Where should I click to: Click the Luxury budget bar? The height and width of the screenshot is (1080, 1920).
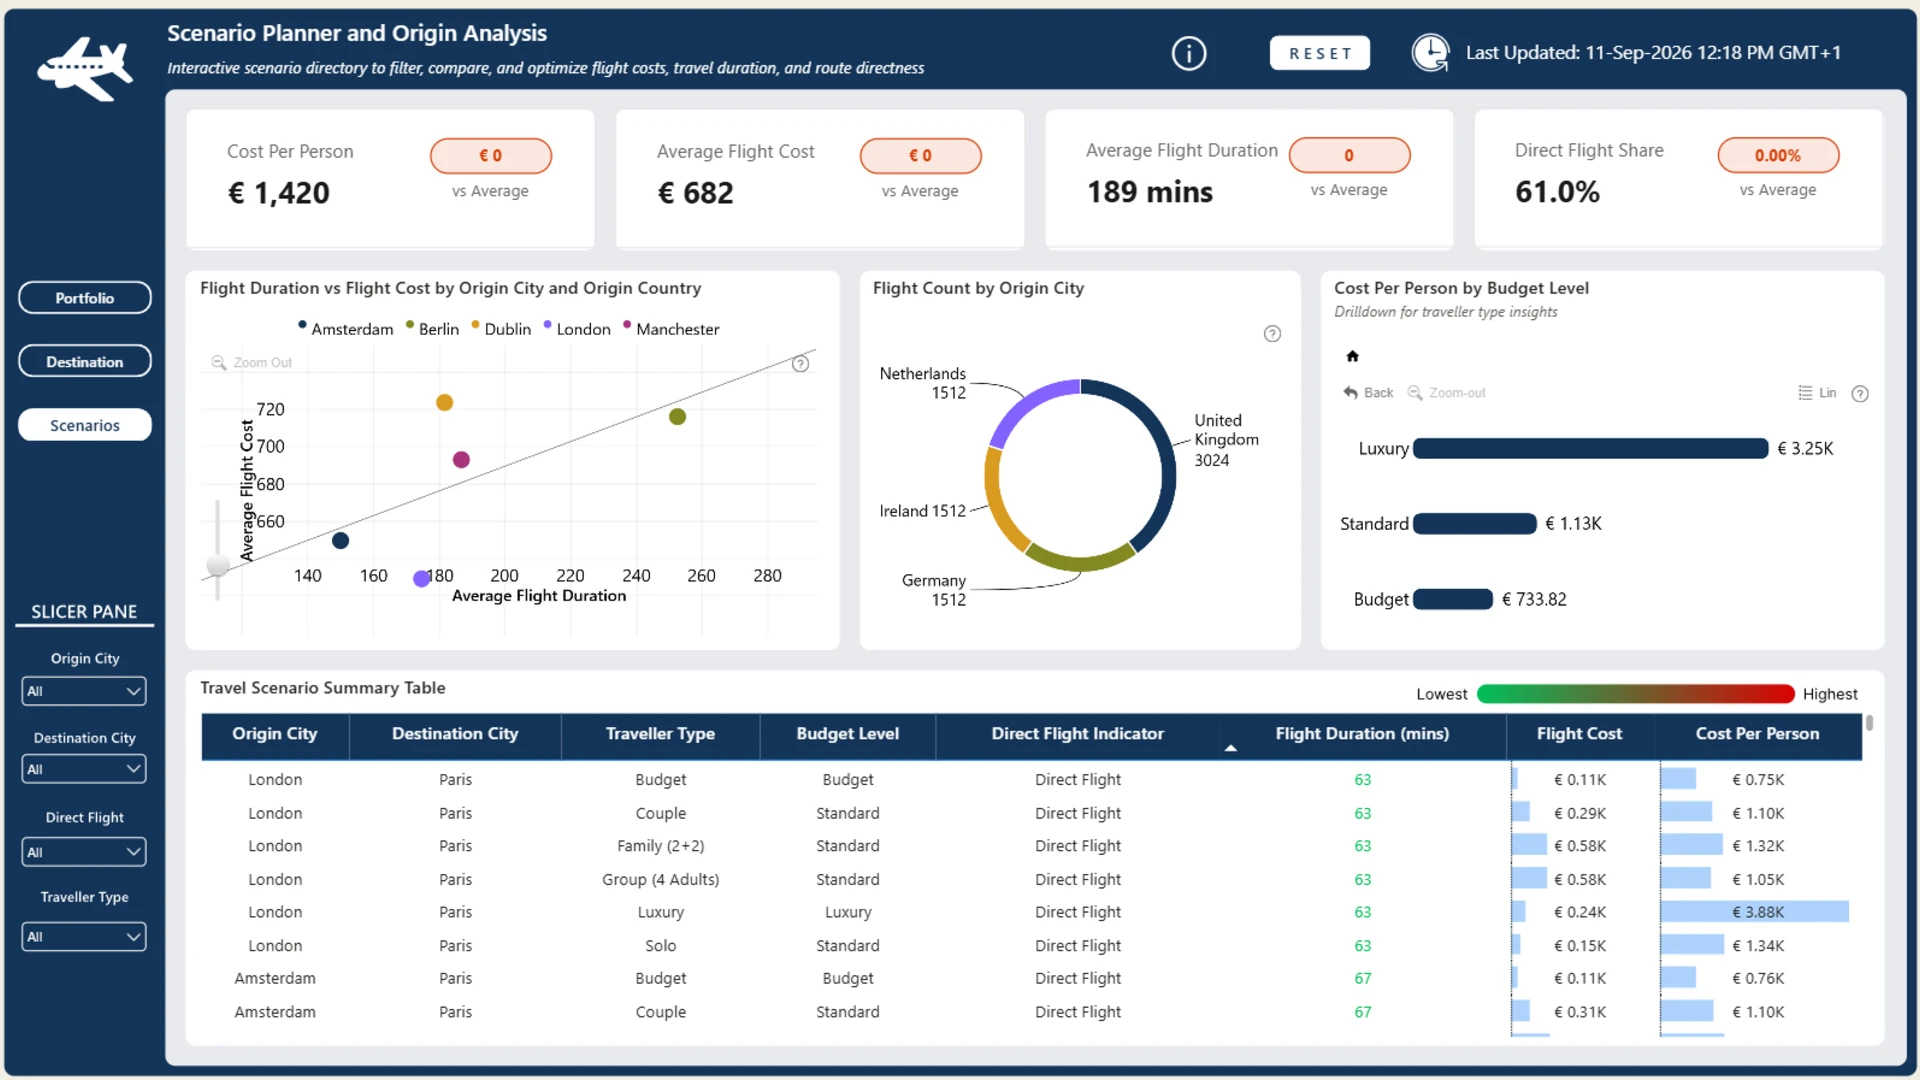[x=1591, y=449]
